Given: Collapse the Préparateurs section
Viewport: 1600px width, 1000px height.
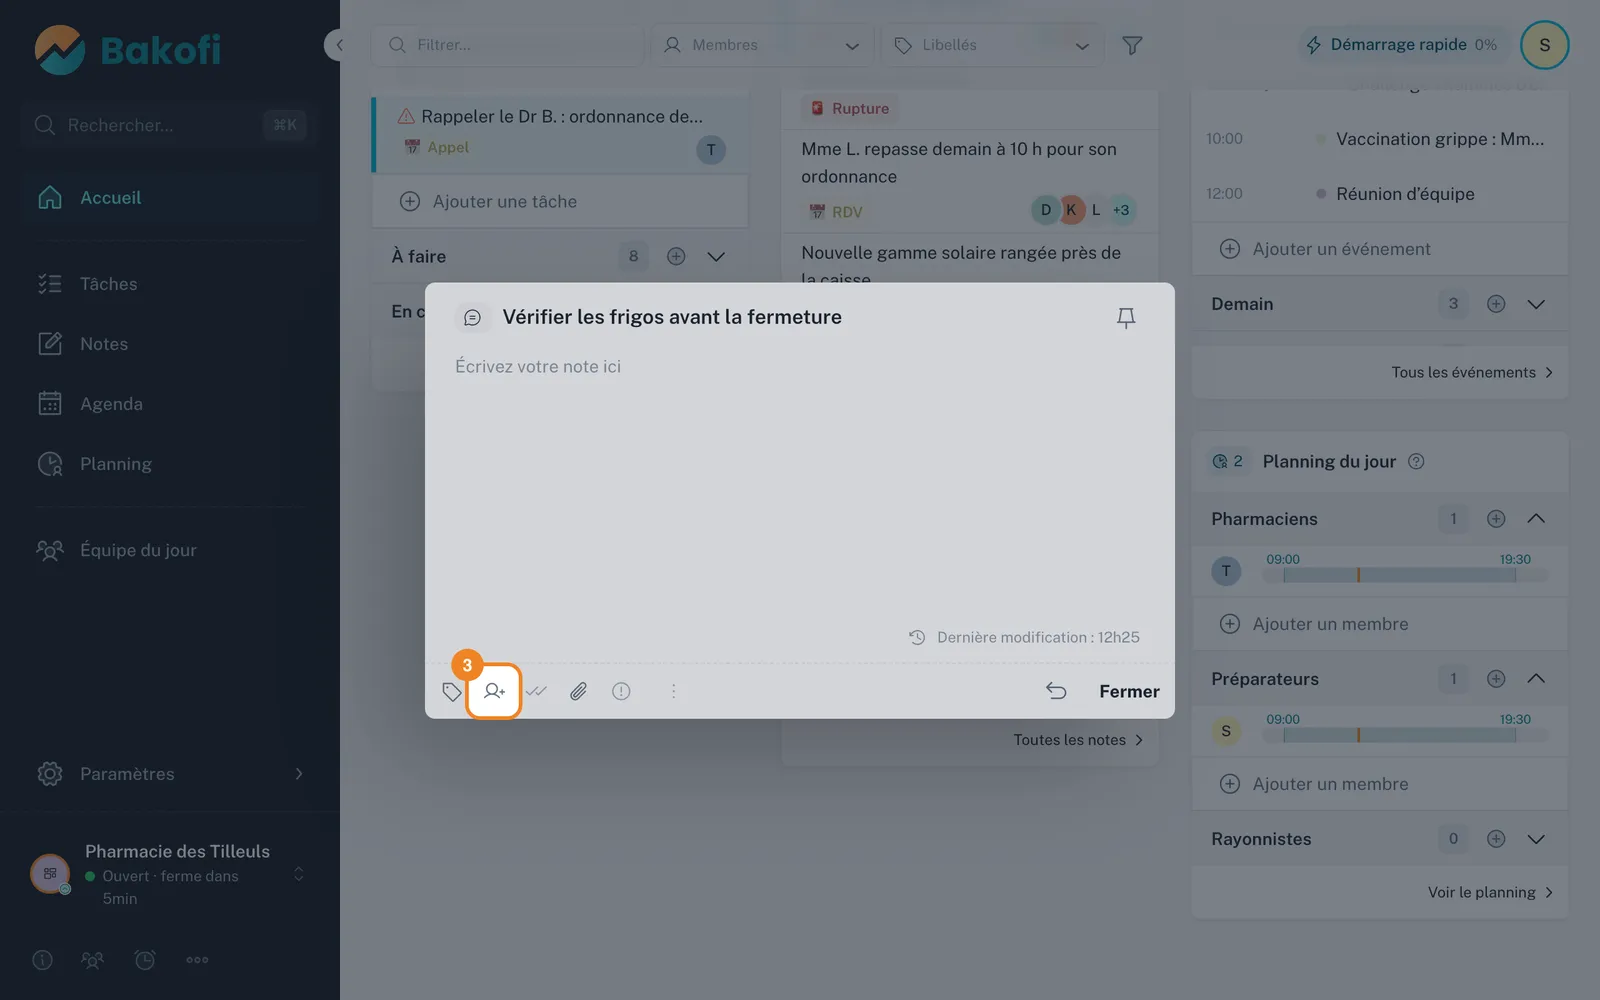Looking at the screenshot, I should [1536, 679].
